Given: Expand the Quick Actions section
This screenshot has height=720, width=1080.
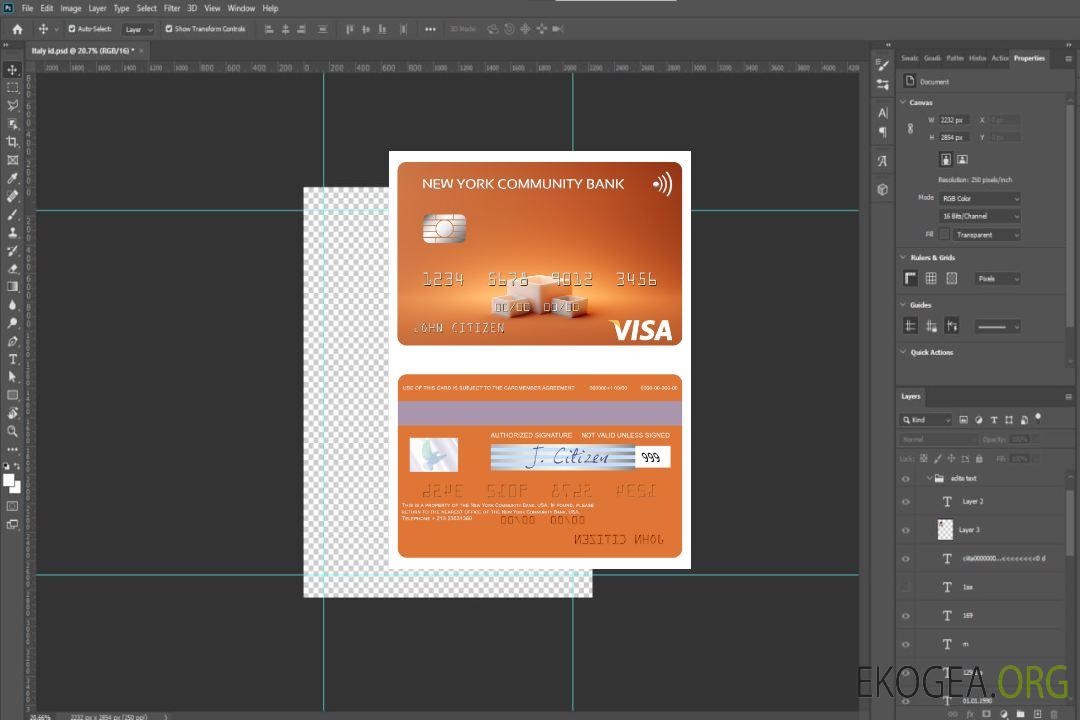Looking at the screenshot, I should tap(904, 352).
